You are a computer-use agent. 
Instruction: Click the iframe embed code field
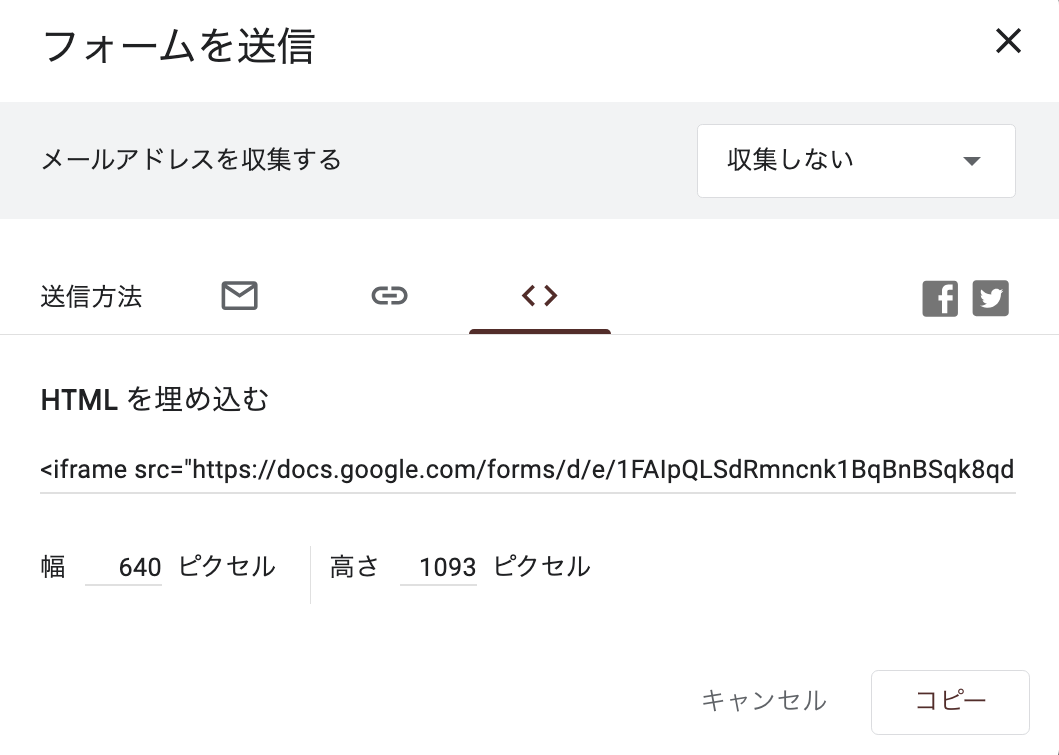pos(527,469)
